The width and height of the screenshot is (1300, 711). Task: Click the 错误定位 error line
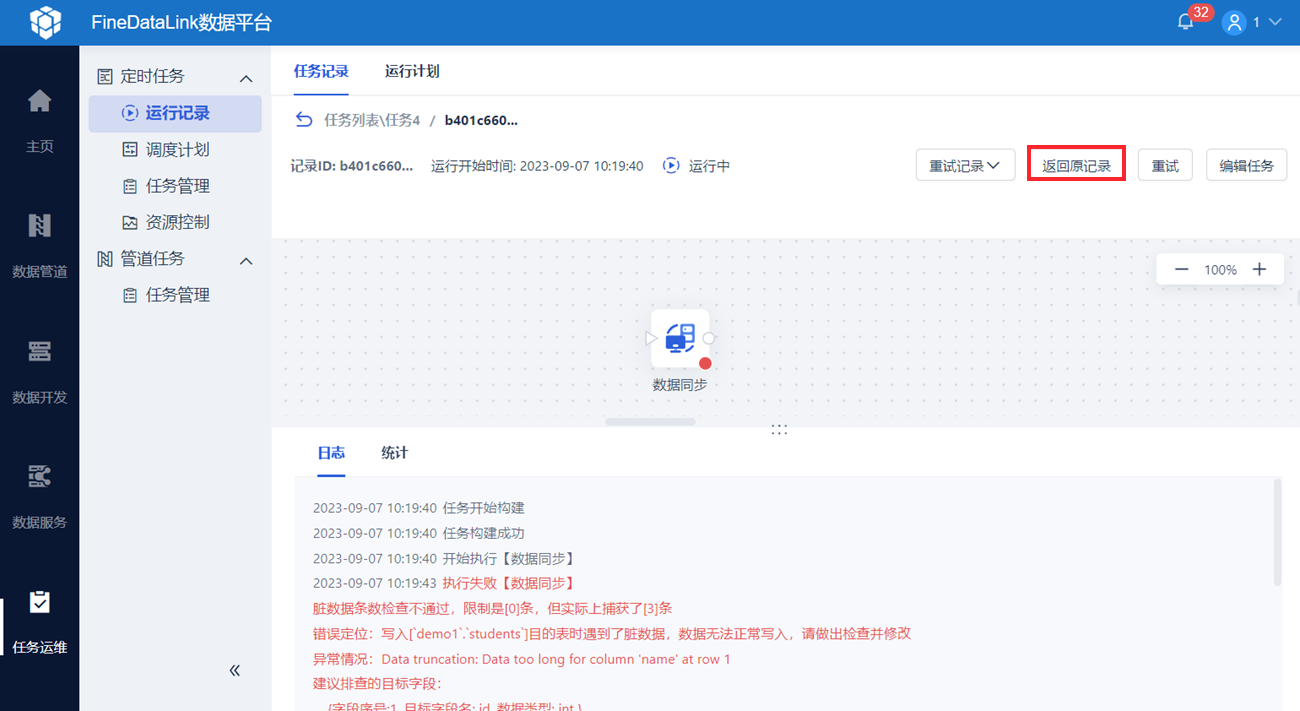coord(612,633)
